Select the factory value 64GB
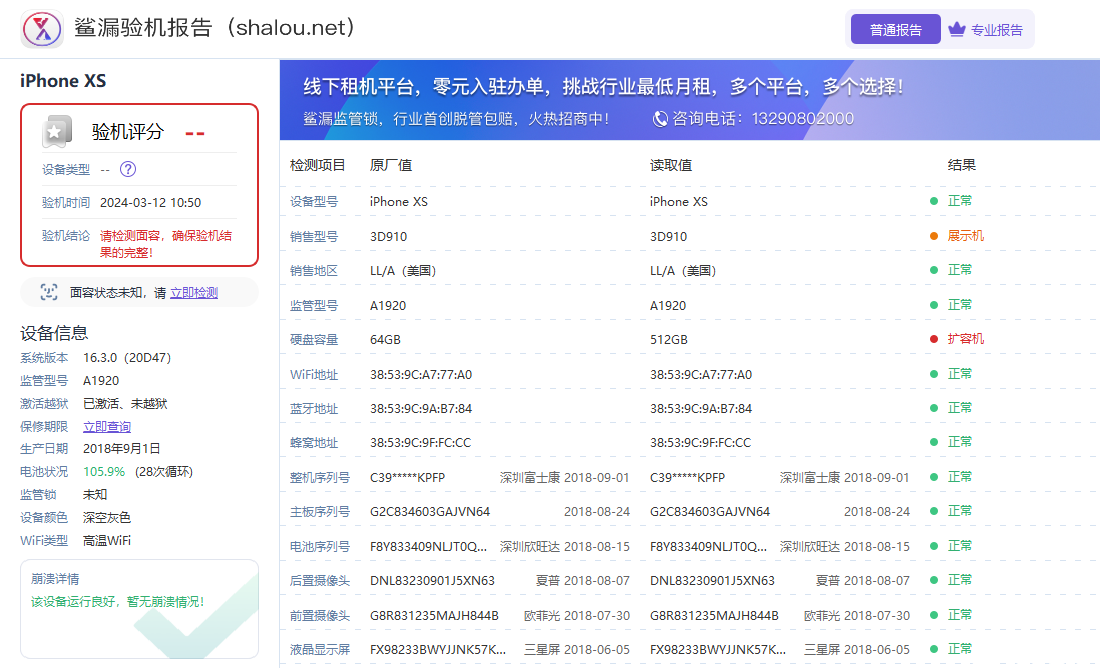1100x668 pixels. coord(385,340)
